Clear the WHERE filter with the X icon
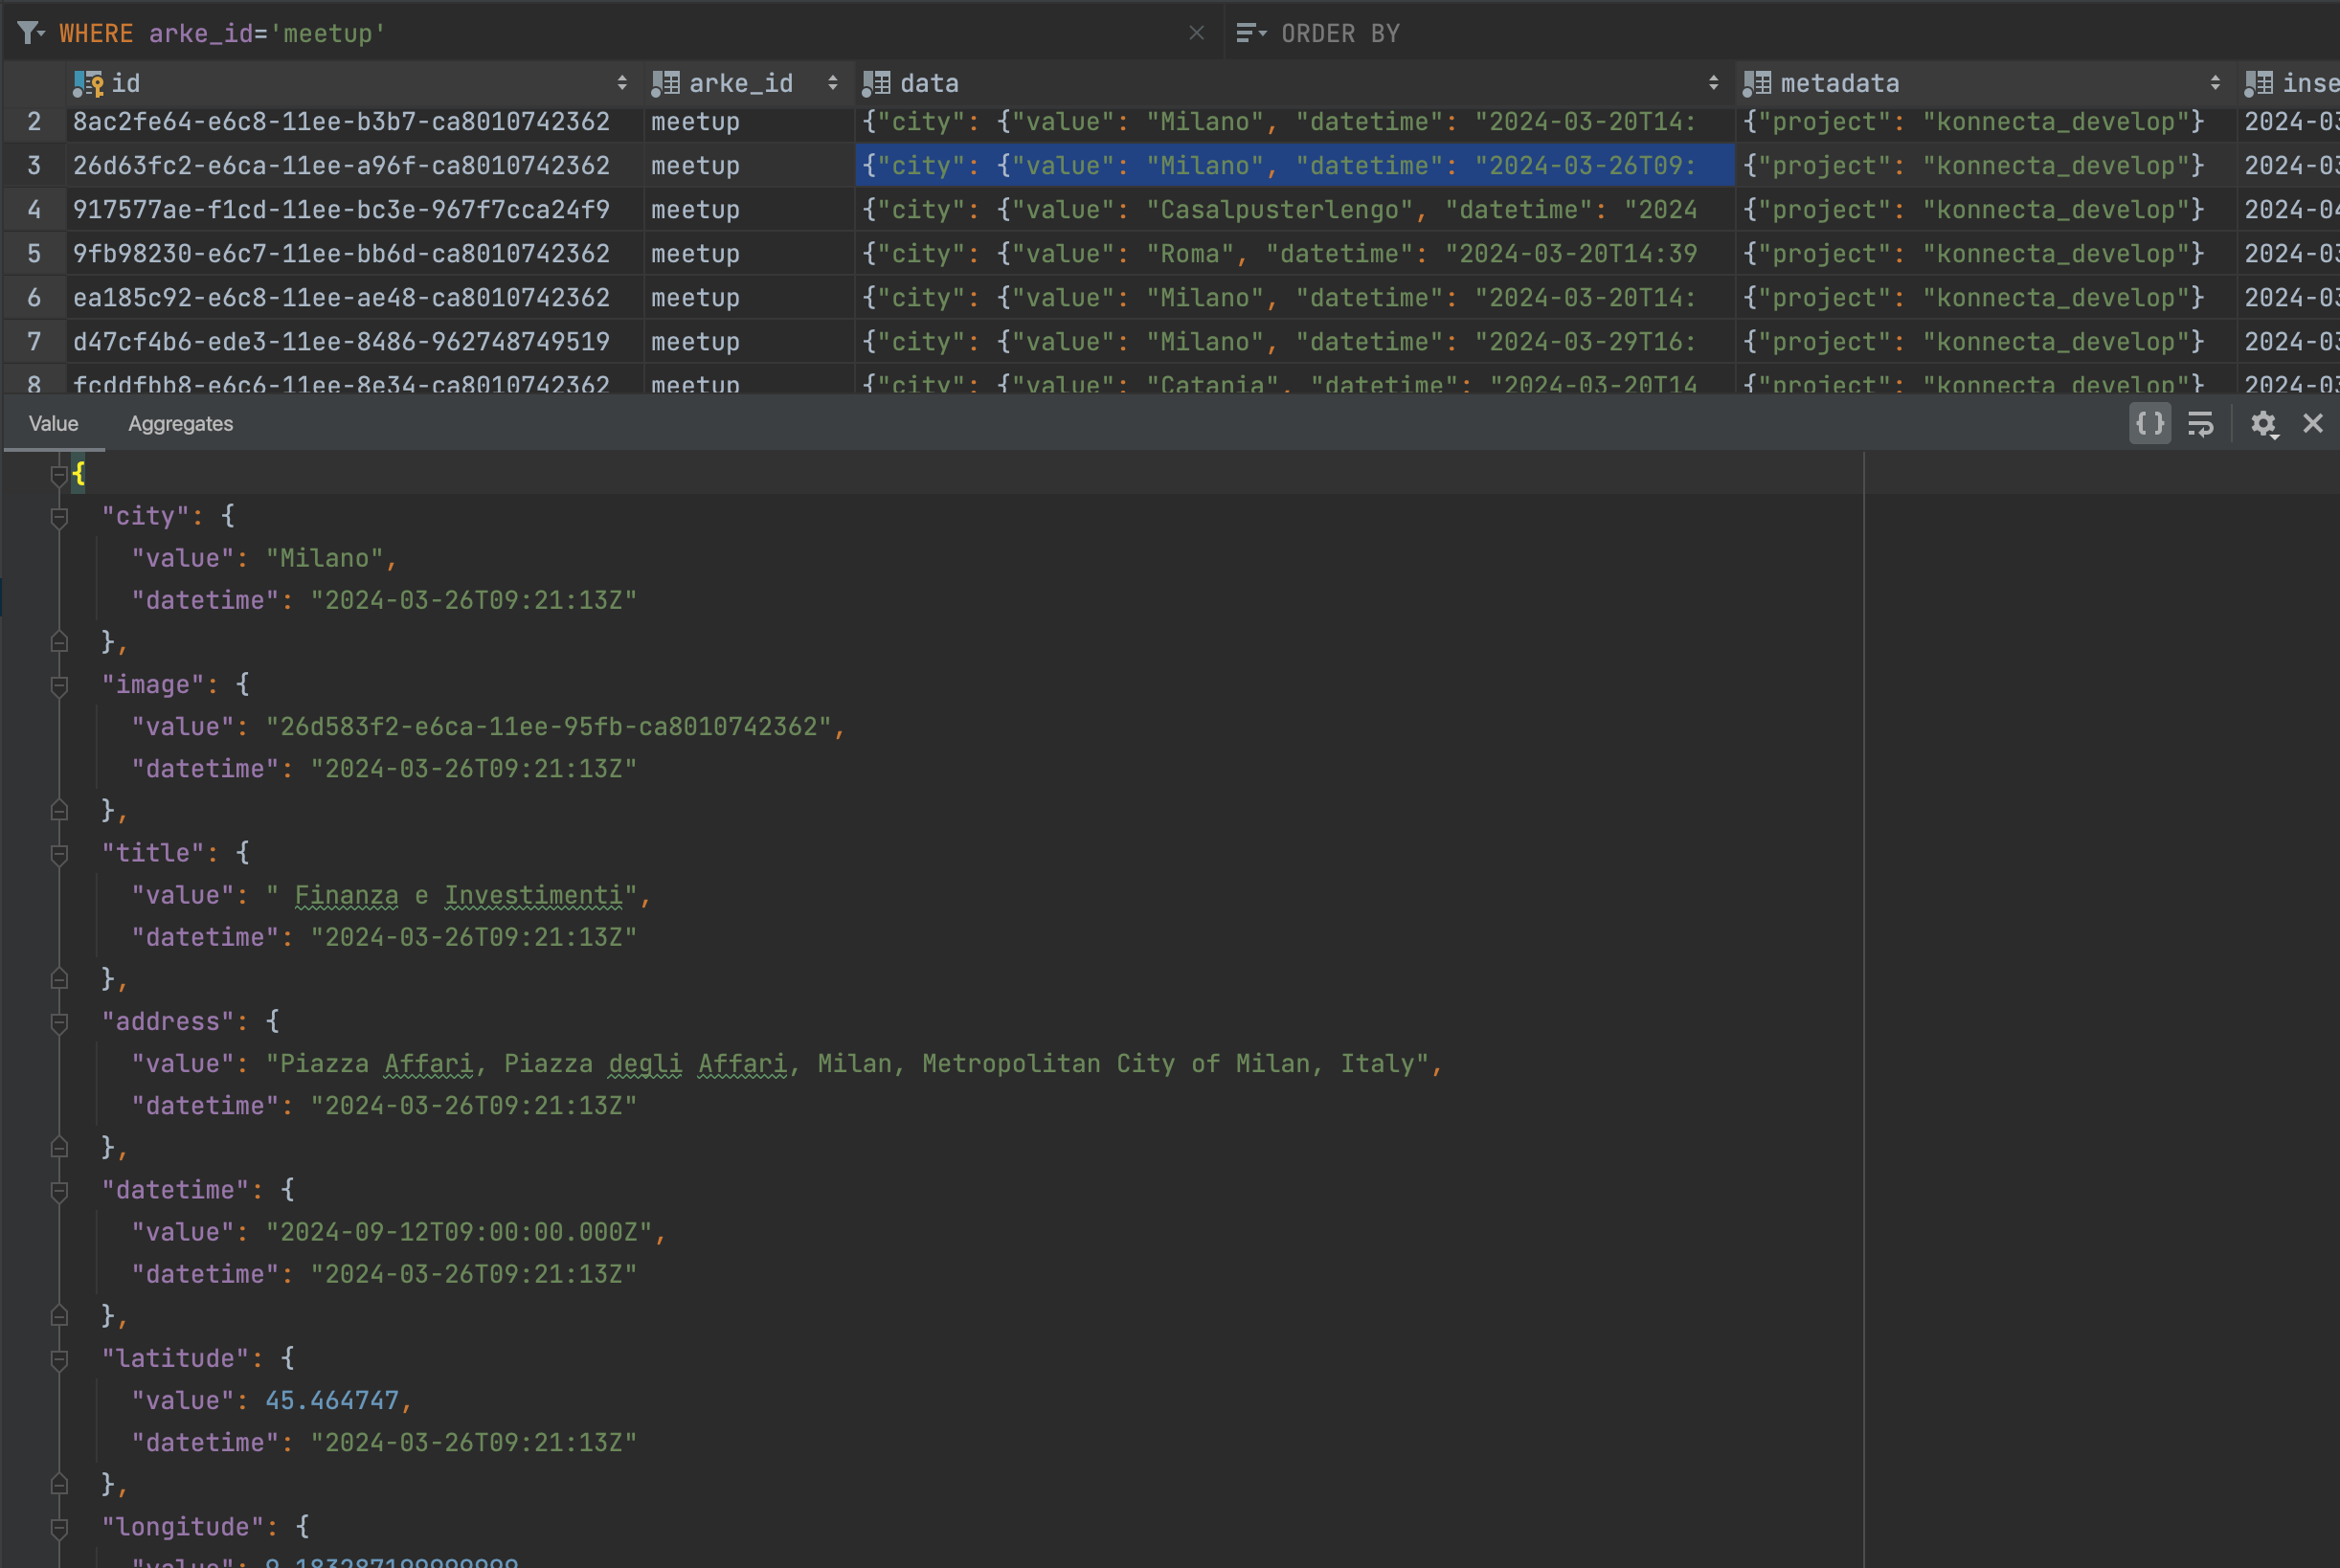 point(1196,33)
